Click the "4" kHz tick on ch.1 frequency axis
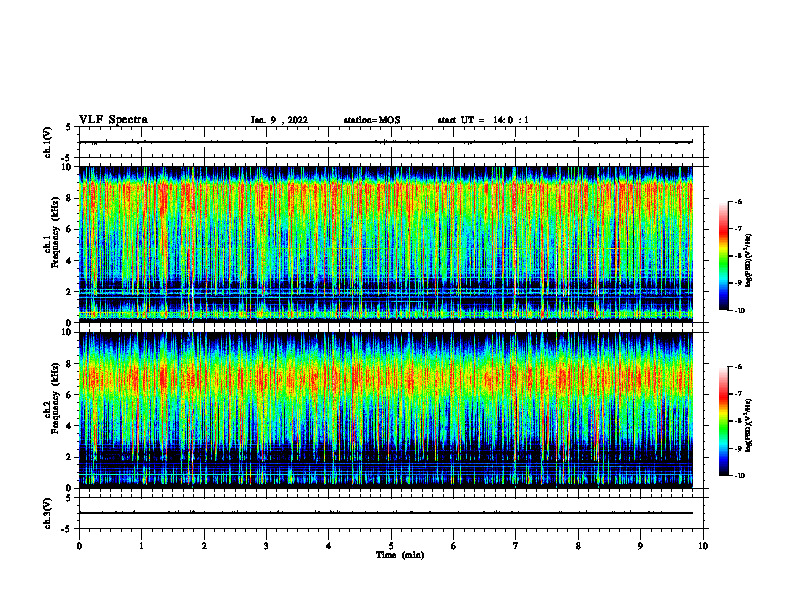 pyautogui.click(x=69, y=261)
